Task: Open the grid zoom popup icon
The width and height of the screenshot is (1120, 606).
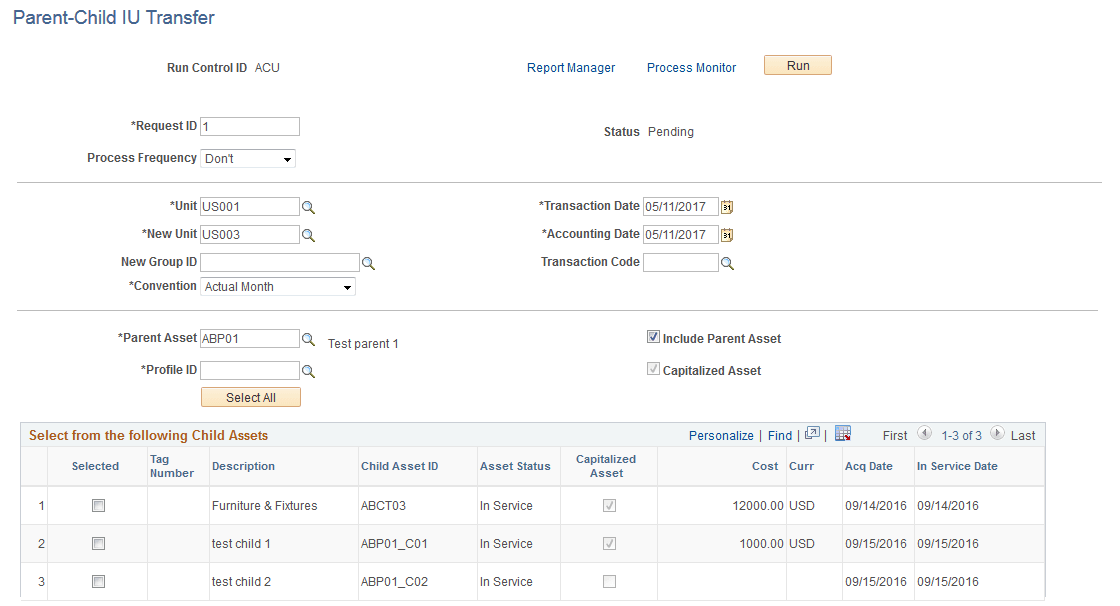Action: (810, 435)
